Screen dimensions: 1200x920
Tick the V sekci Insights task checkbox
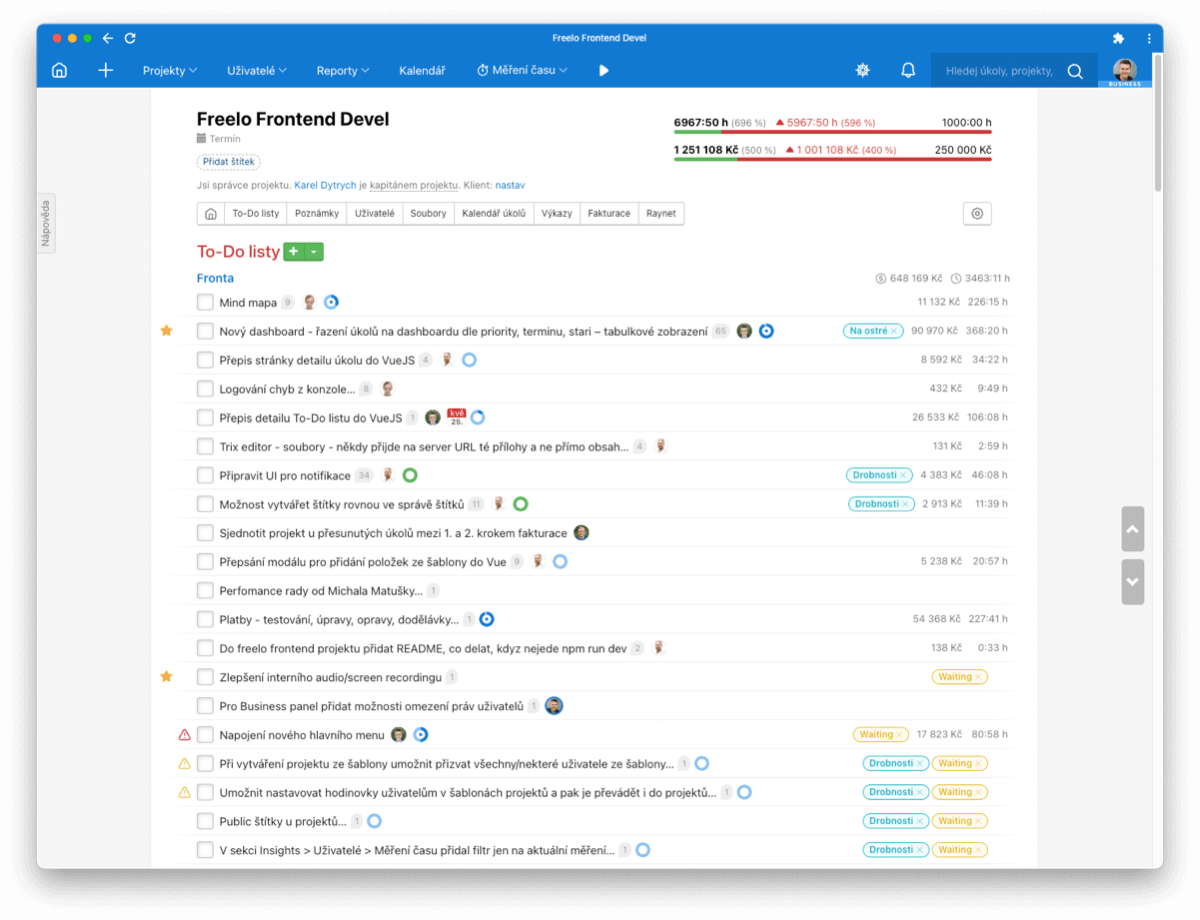(x=205, y=850)
